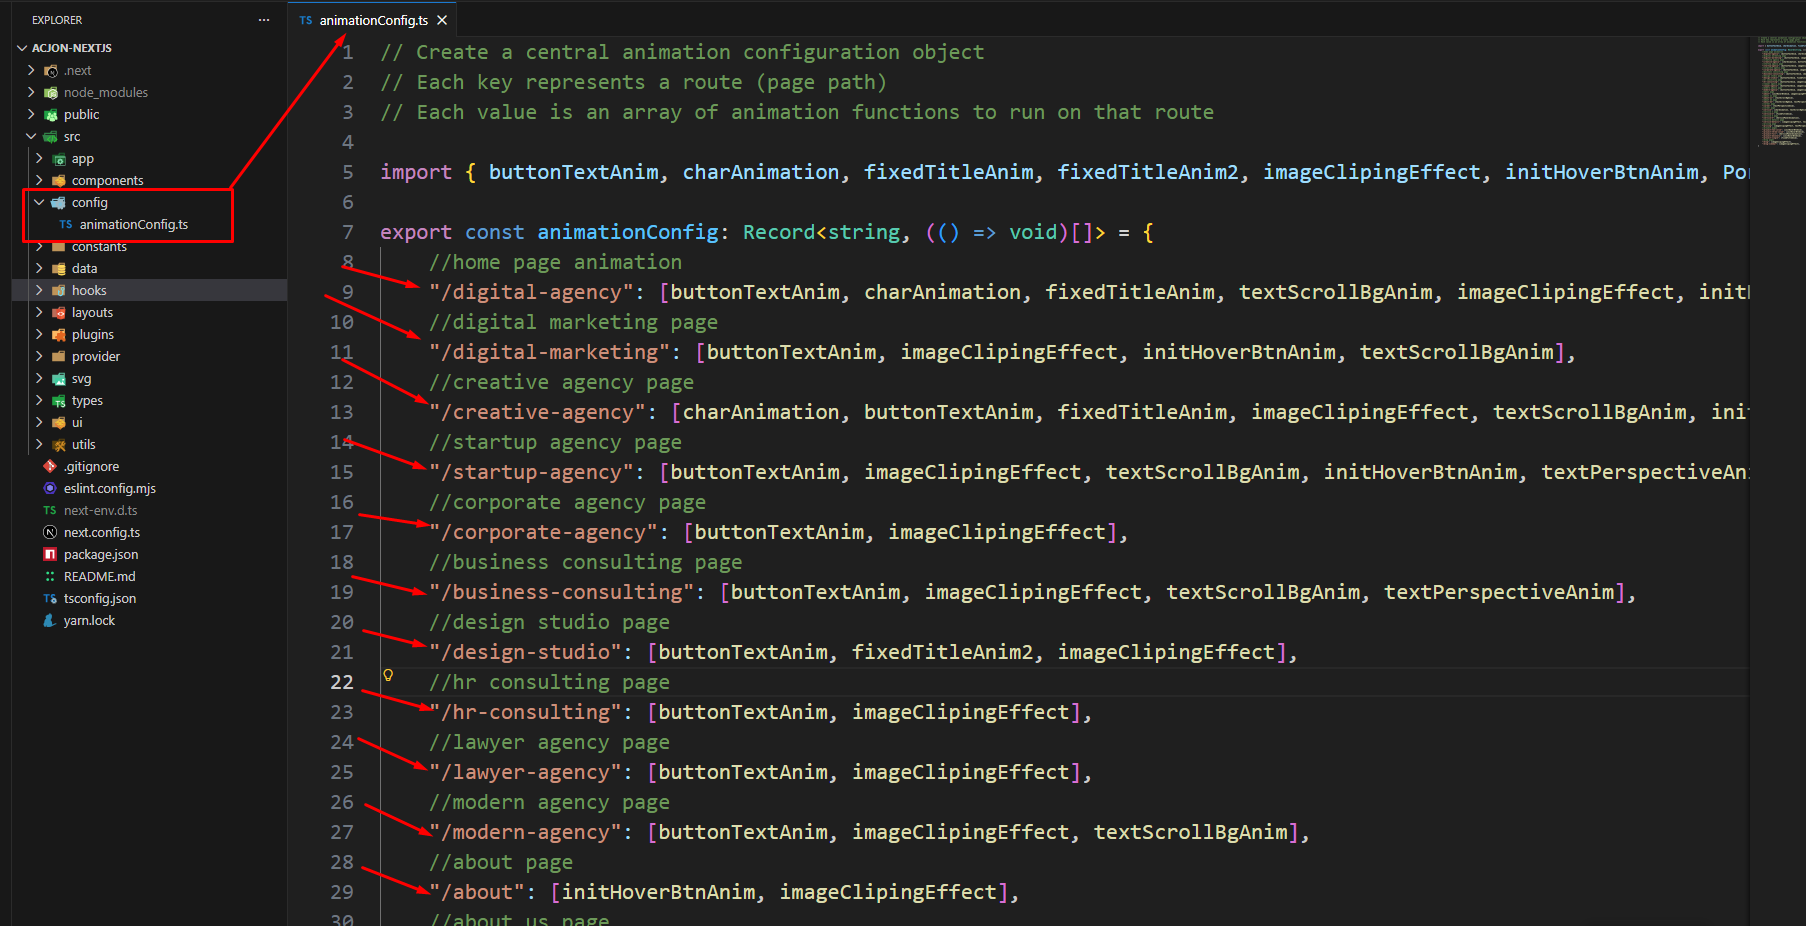Viewport: 1806px width, 926px height.
Task: Click the next.config.ts file icon
Action: click(50, 532)
